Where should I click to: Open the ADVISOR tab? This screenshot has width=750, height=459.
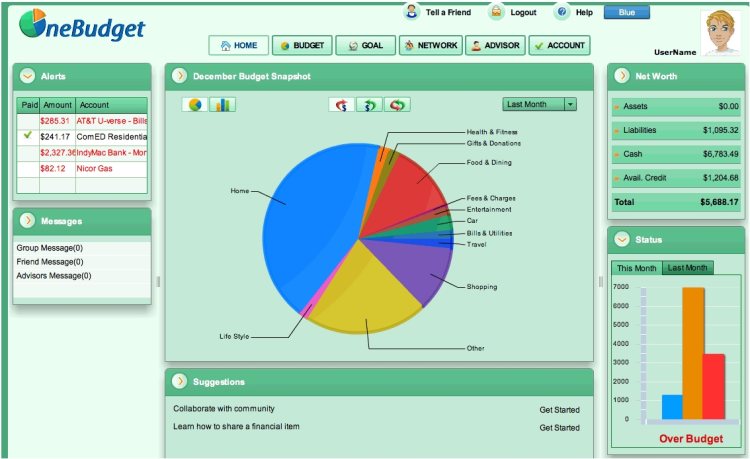(496, 45)
